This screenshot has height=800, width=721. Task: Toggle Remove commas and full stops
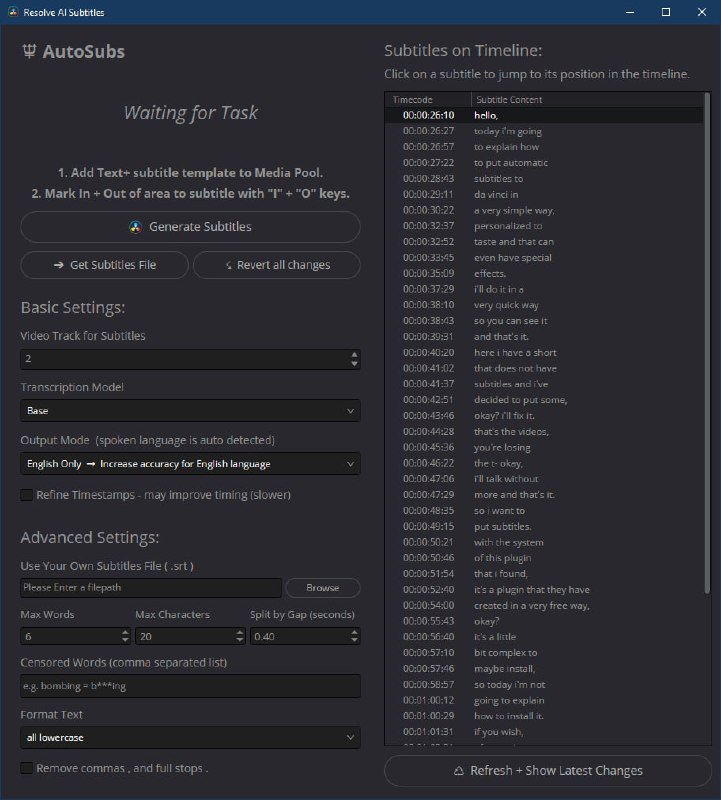pos(27,768)
